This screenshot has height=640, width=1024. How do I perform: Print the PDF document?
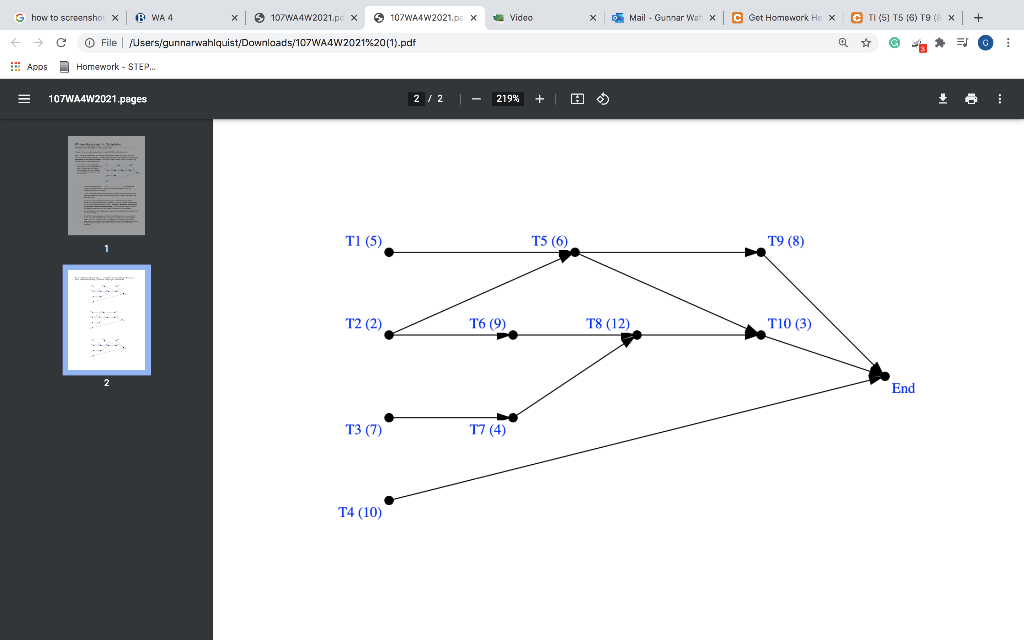(x=971, y=99)
